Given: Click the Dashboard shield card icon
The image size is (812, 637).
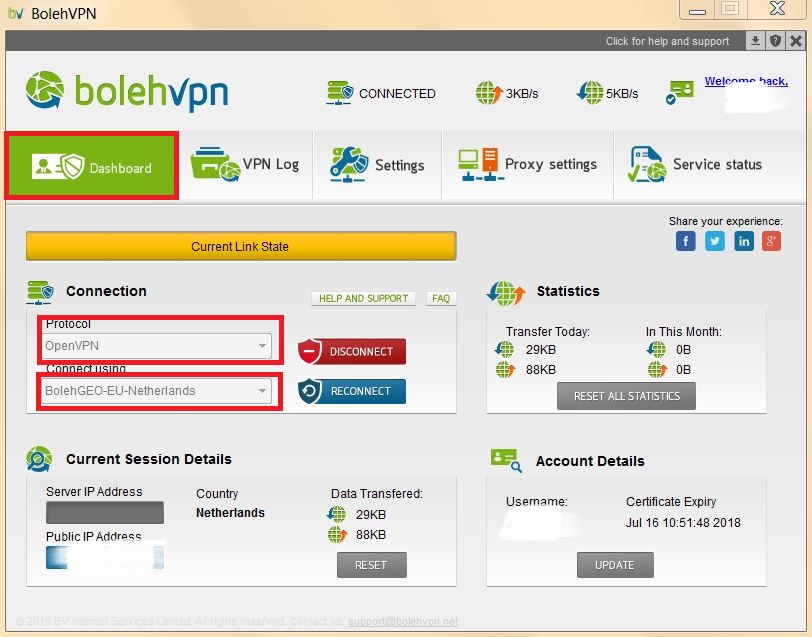Looking at the screenshot, I should 58,166.
